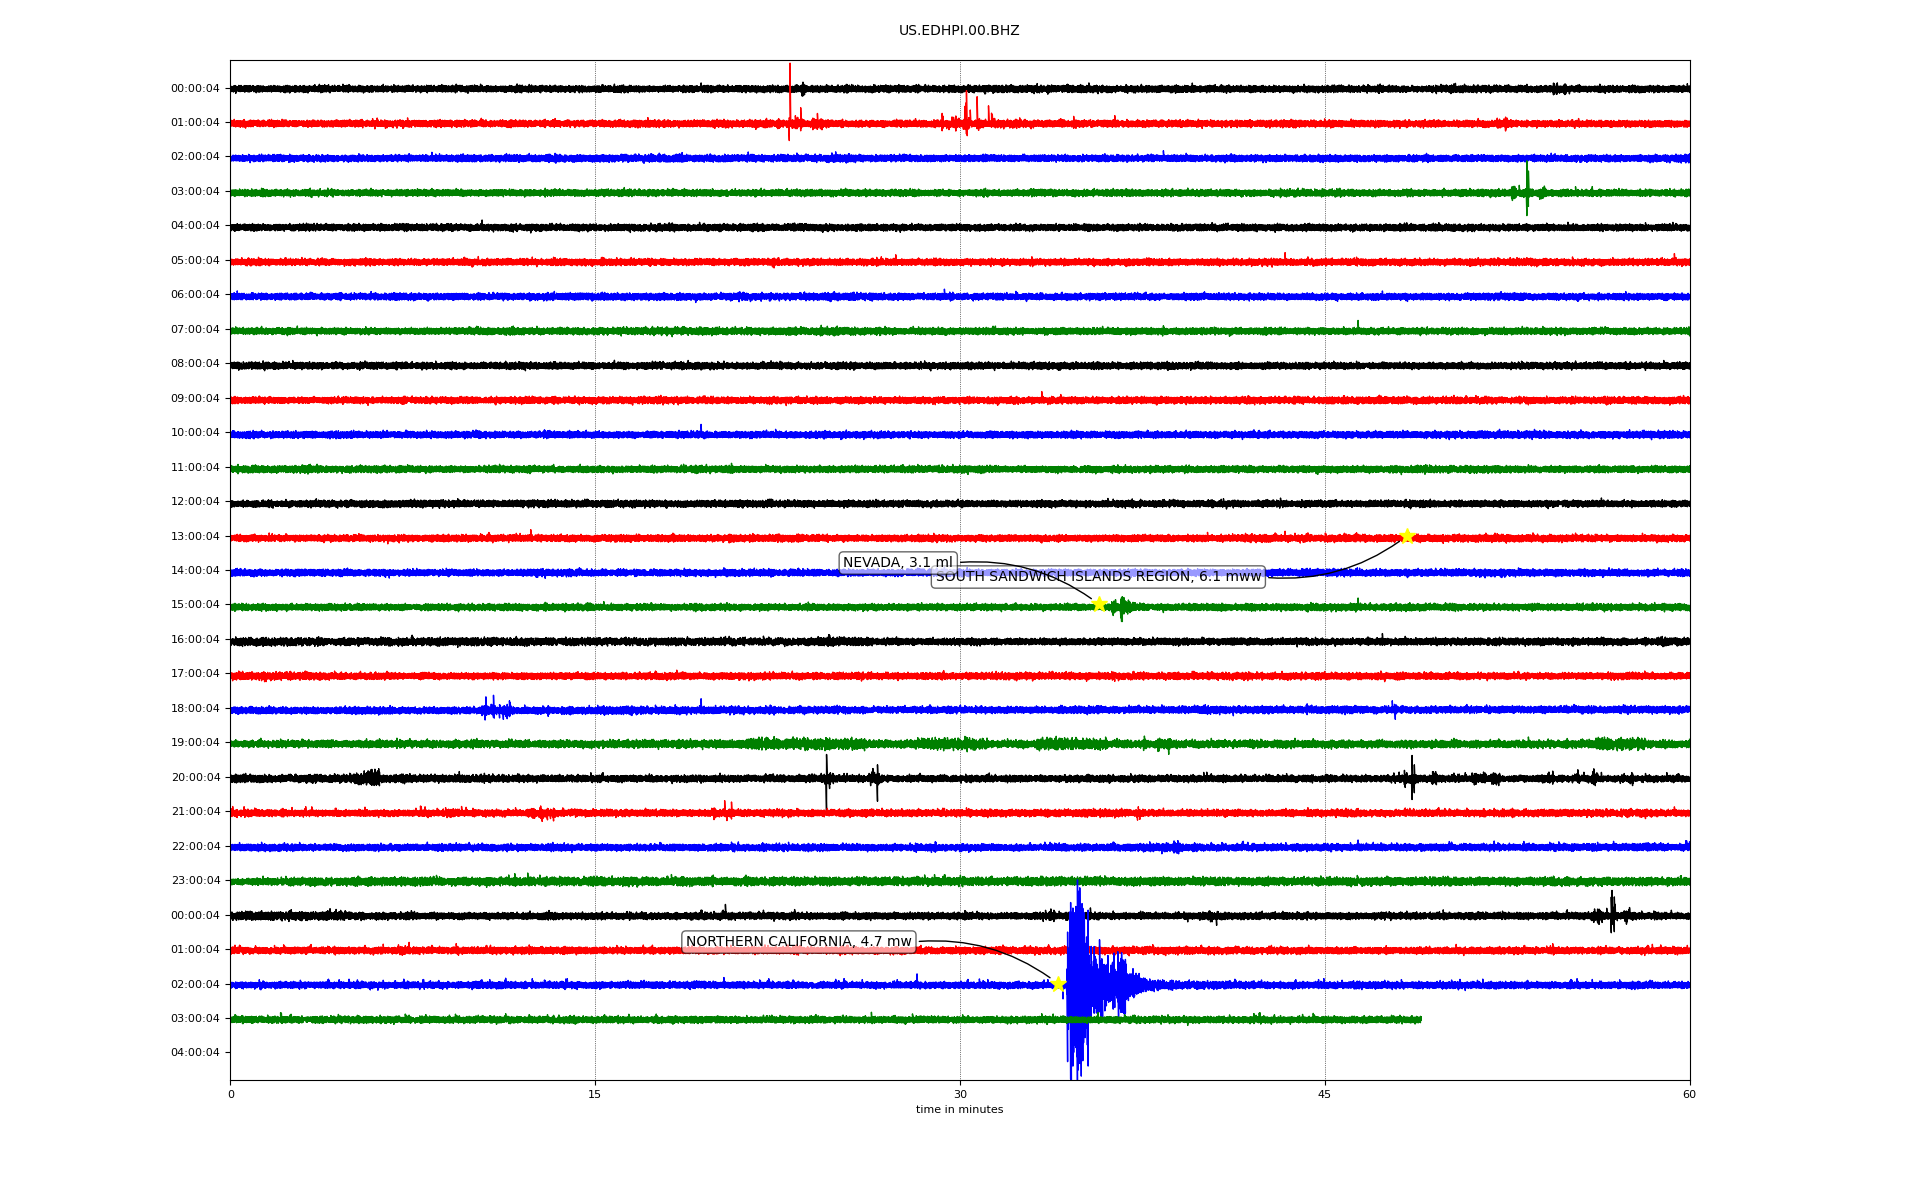Click the 'time in minutes' axis label
This screenshot has width=1920, height=1200.
[959, 1110]
